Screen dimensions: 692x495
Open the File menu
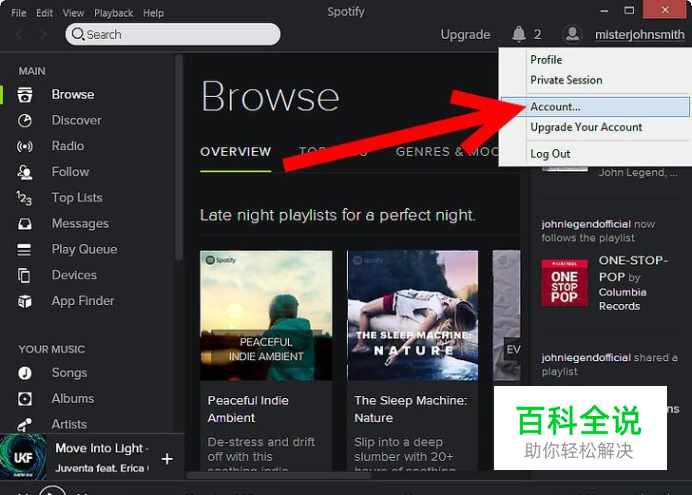pos(19,13)
